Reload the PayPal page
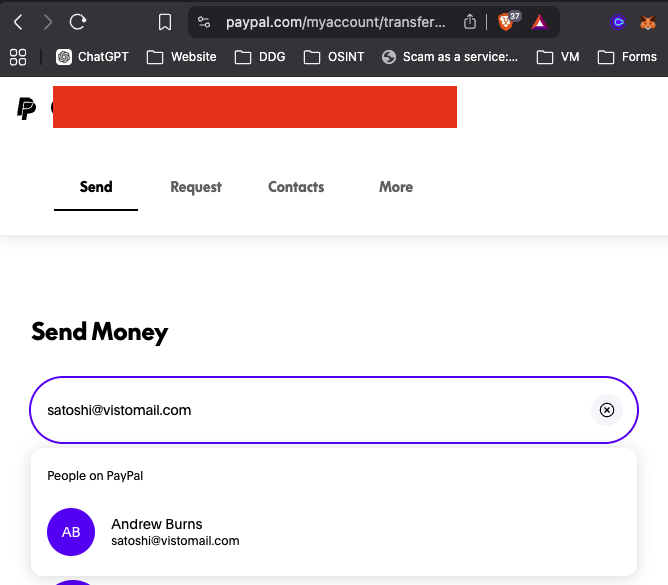 [78, 22]
